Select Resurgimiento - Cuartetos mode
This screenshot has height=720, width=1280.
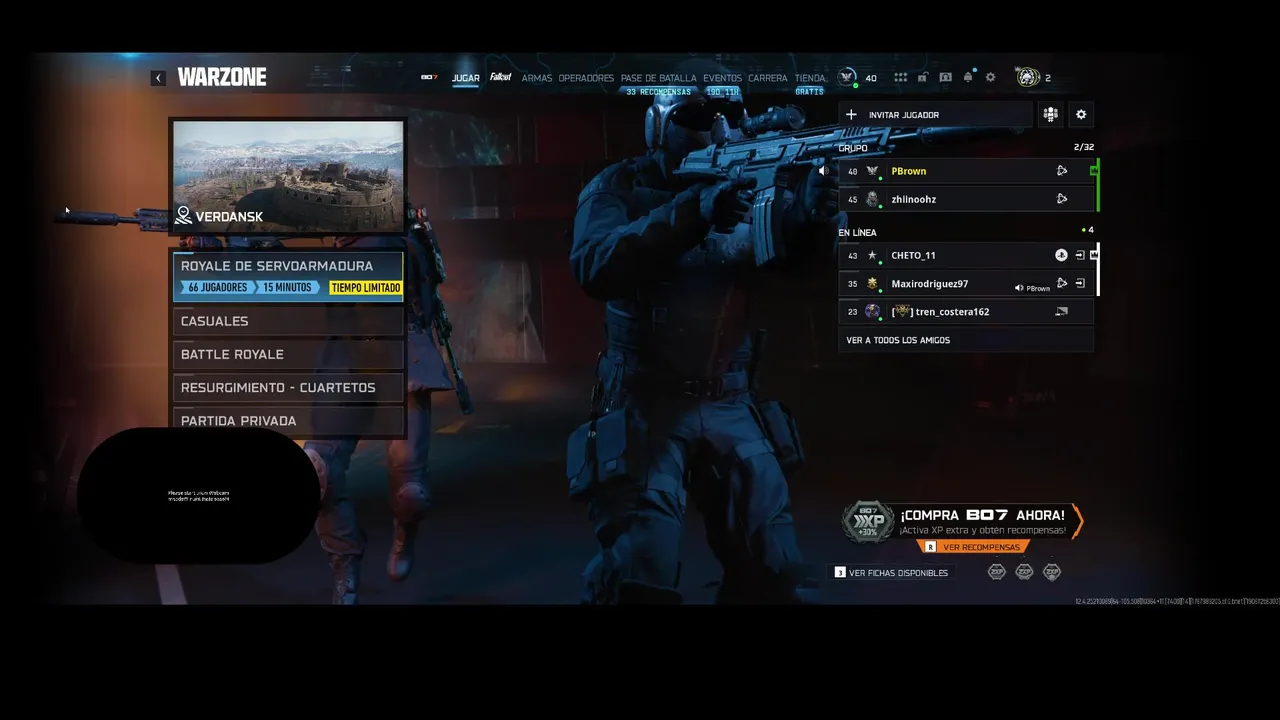(x=288, y=387)
